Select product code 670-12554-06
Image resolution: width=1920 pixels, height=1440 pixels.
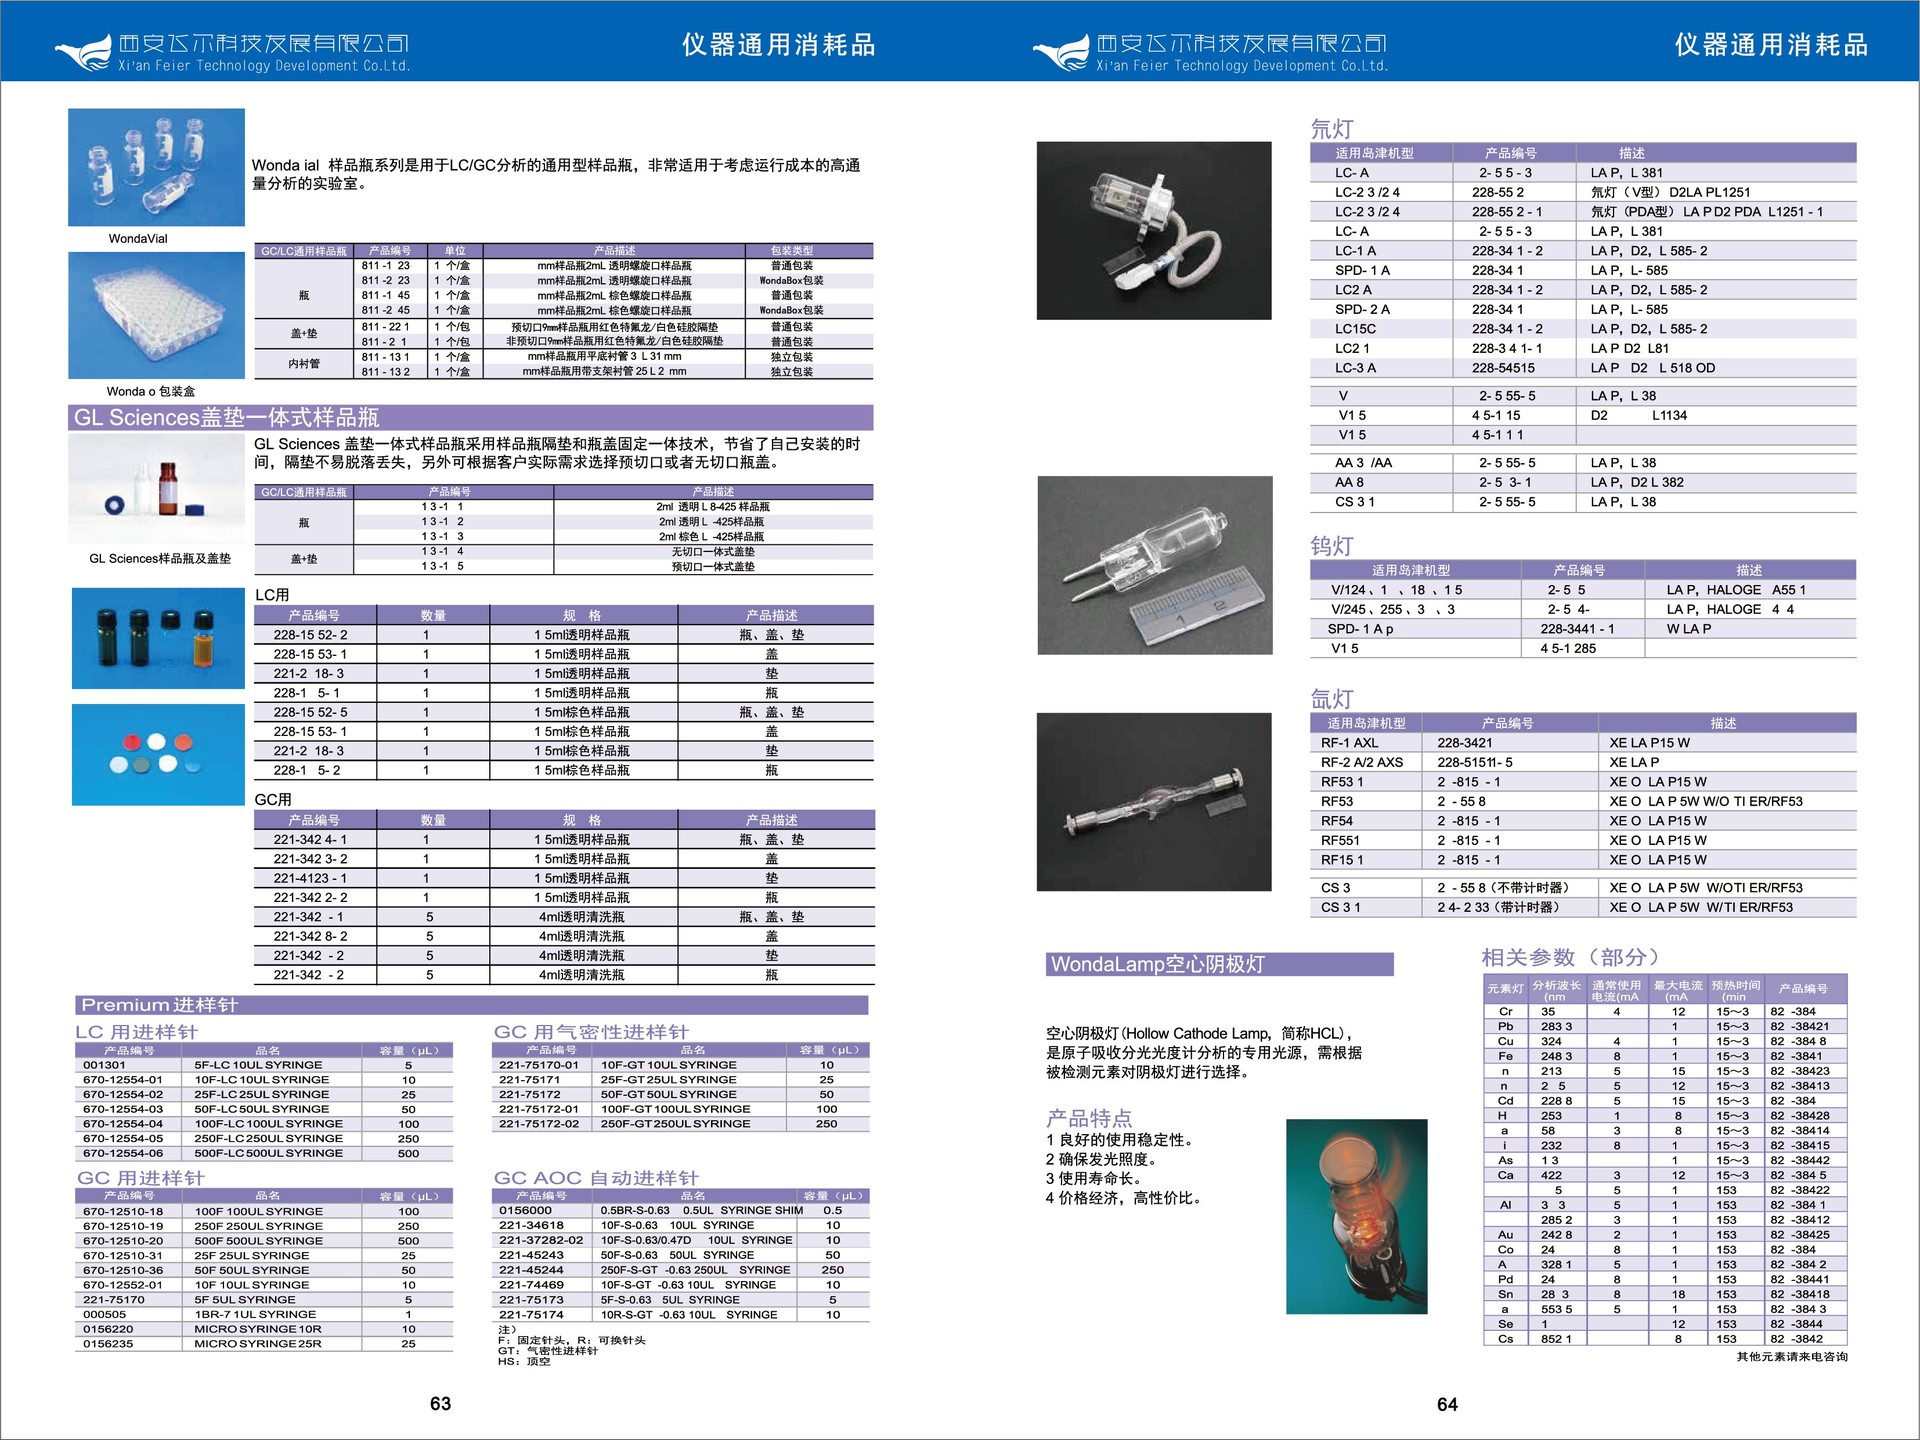click(x=122, y=1153)
